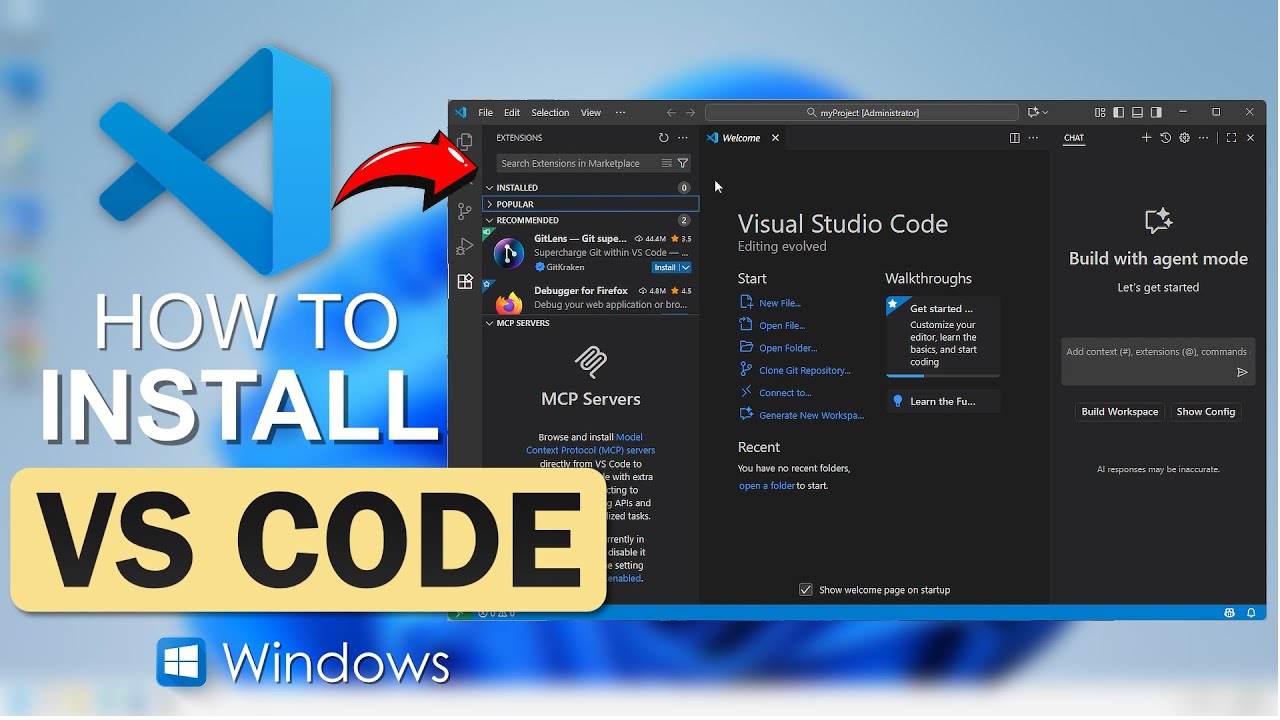Maximize the chat panel
Viewport: 1280px width, 720px height.
click(1231, 138)
